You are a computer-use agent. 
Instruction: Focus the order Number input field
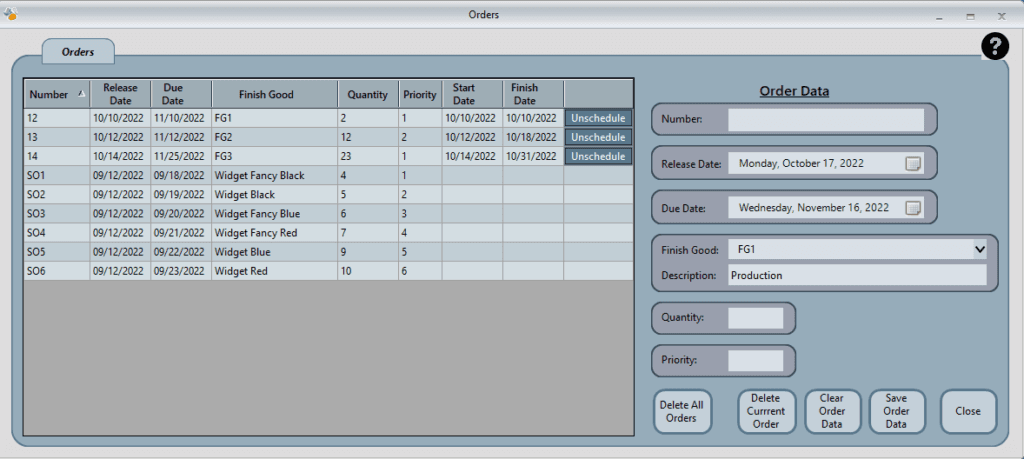[825, 120]
